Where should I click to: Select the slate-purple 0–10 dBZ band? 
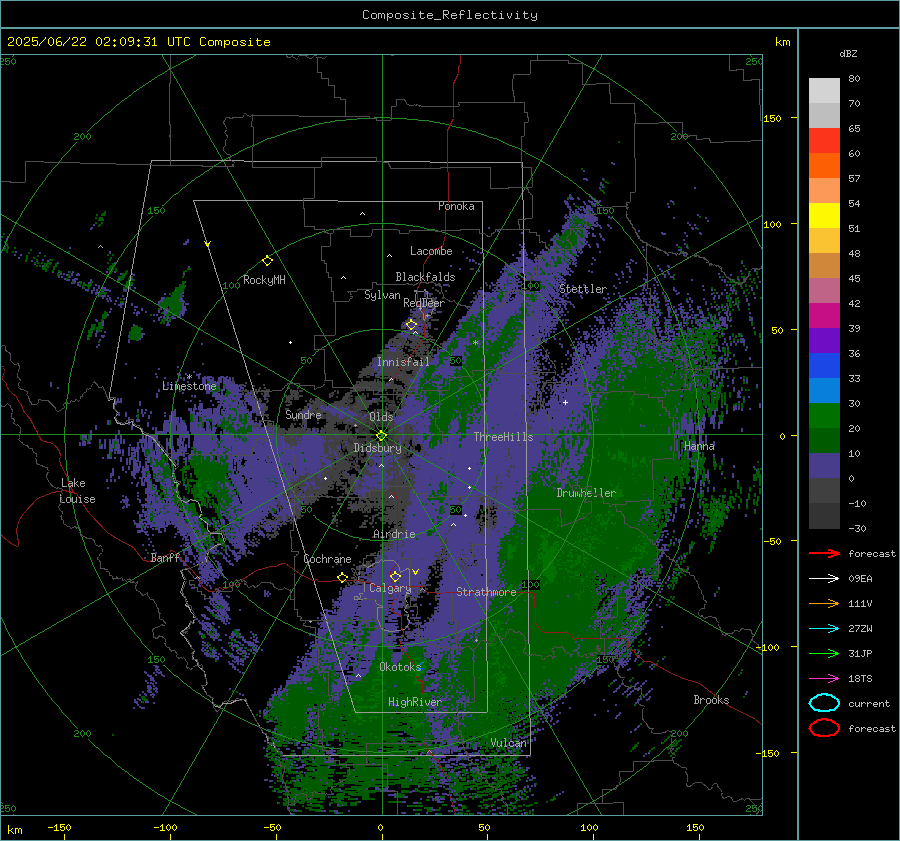[824, 466]
